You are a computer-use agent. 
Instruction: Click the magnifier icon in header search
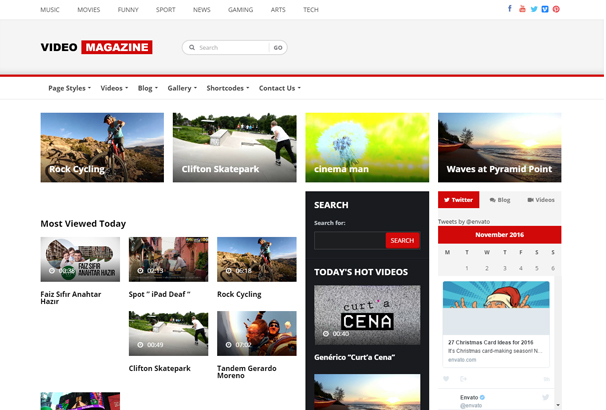pyautogui.click(x=192, y=48)
